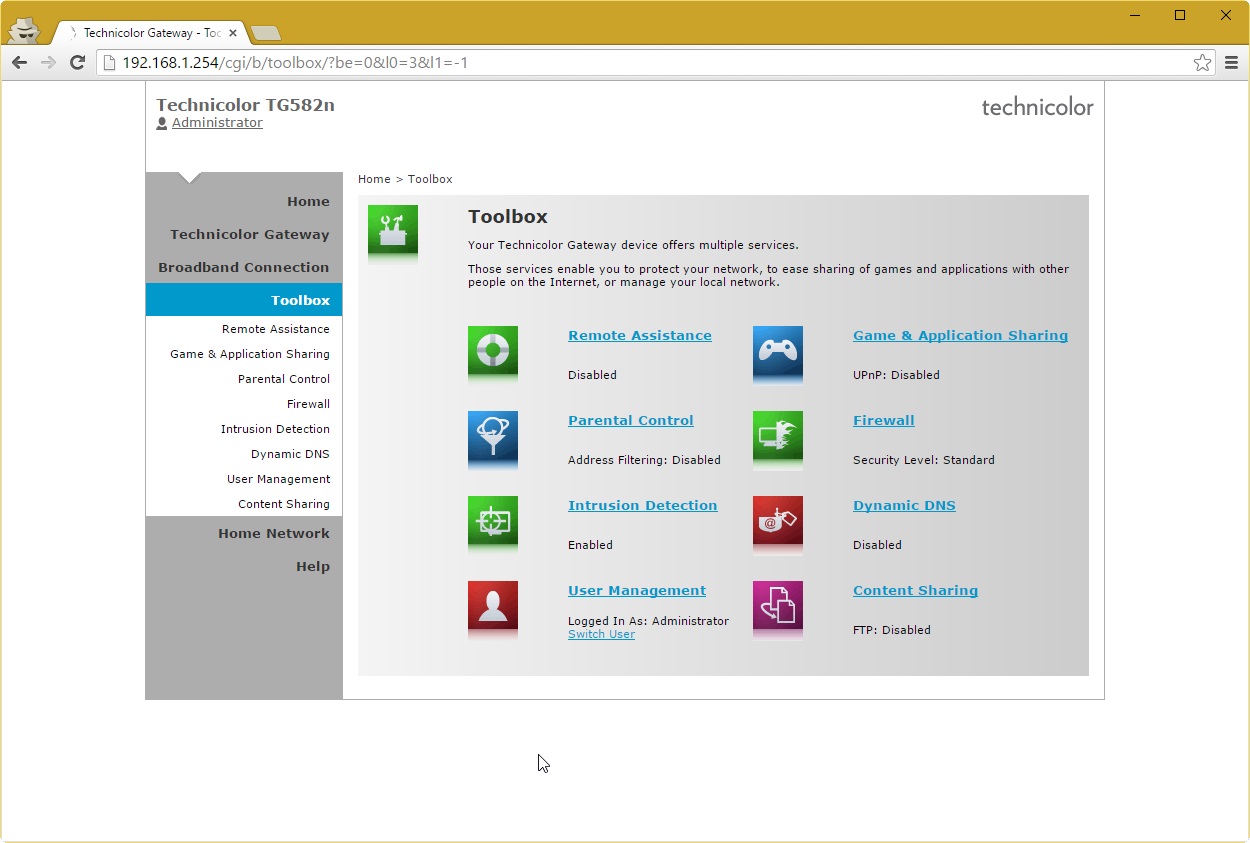Open the Remote Assistance heading link

[640, 336]
